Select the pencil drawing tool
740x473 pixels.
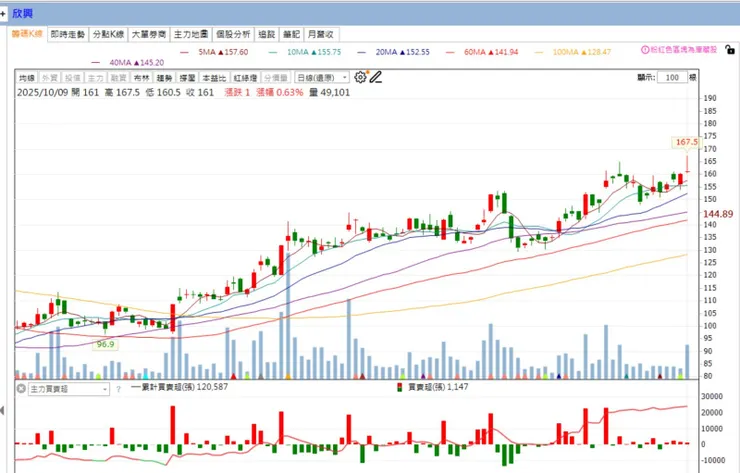click(376, 77)
